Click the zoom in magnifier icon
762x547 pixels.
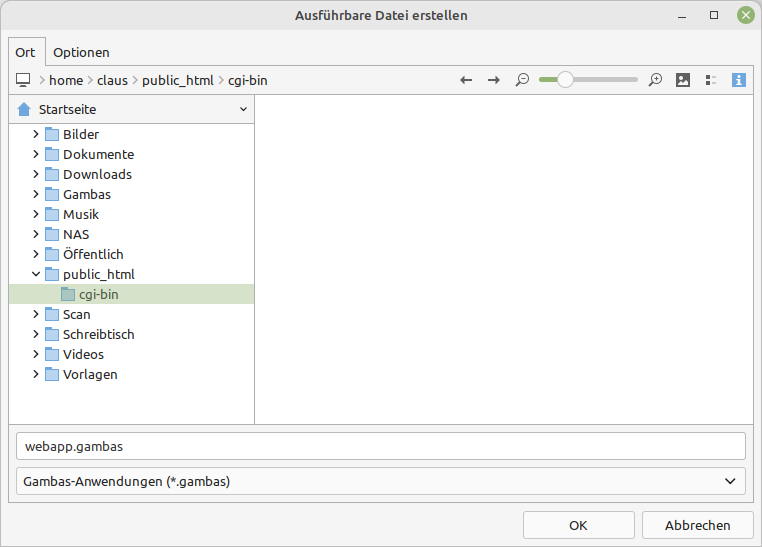(x=655, y=80)
